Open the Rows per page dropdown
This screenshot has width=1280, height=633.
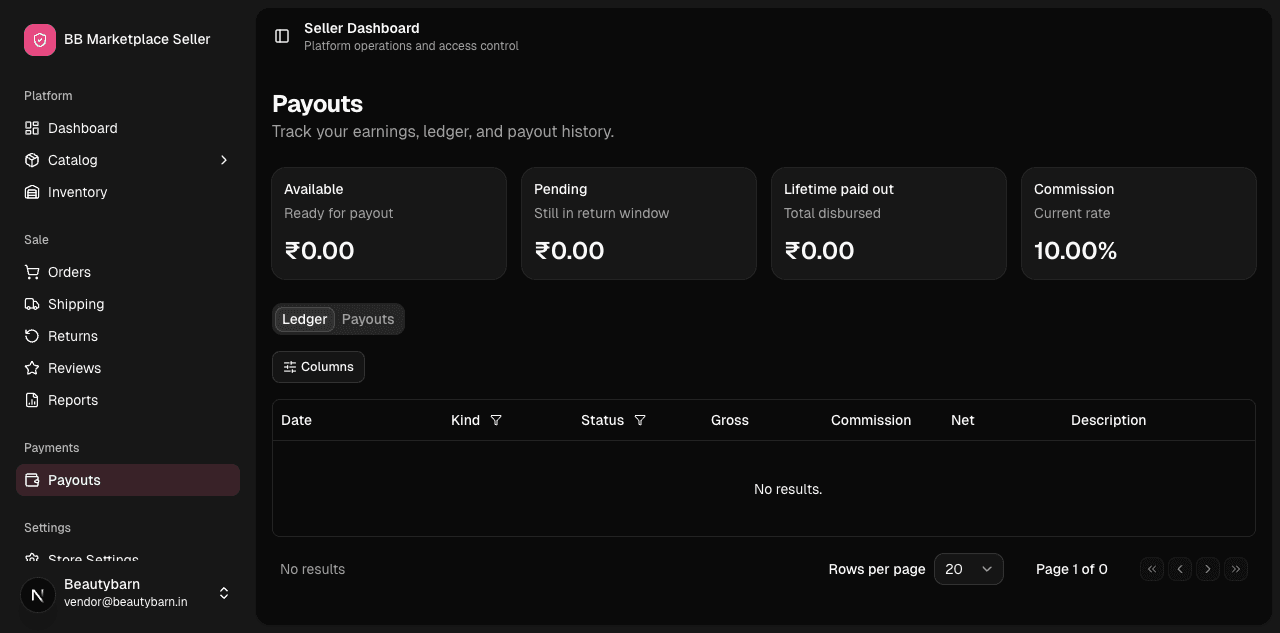pos(969,569)
